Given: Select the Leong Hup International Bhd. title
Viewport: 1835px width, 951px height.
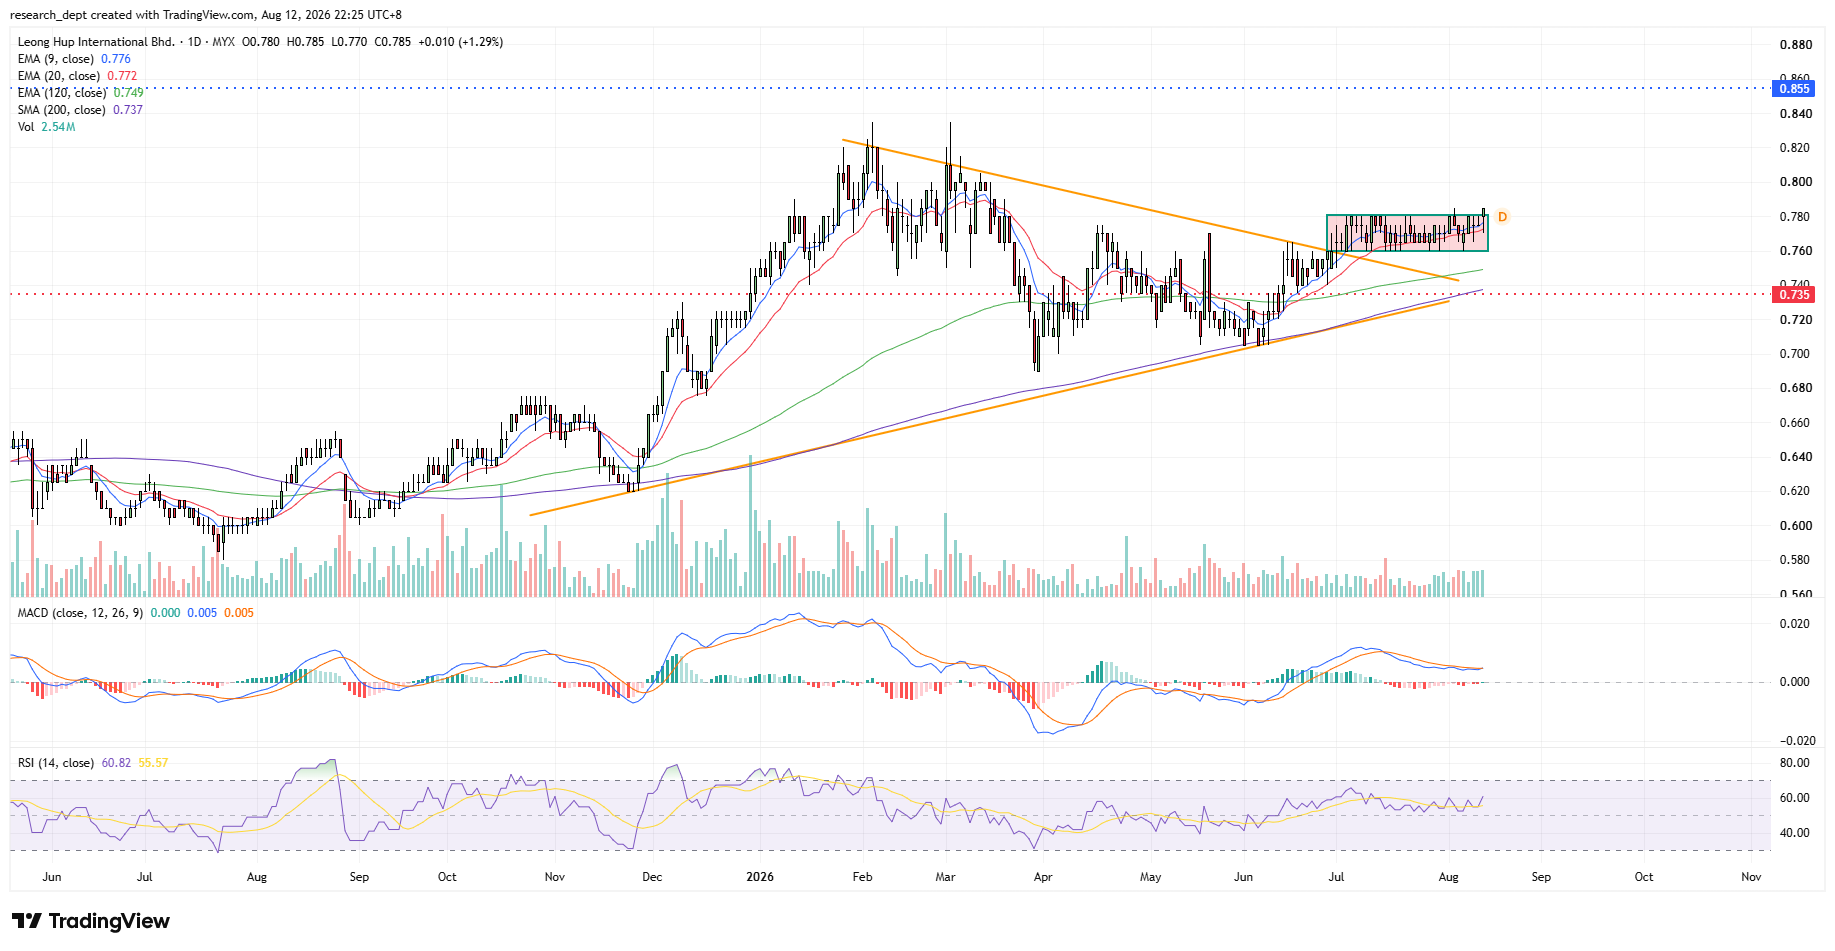Looking at the screenshot, I should pos(96,42).
